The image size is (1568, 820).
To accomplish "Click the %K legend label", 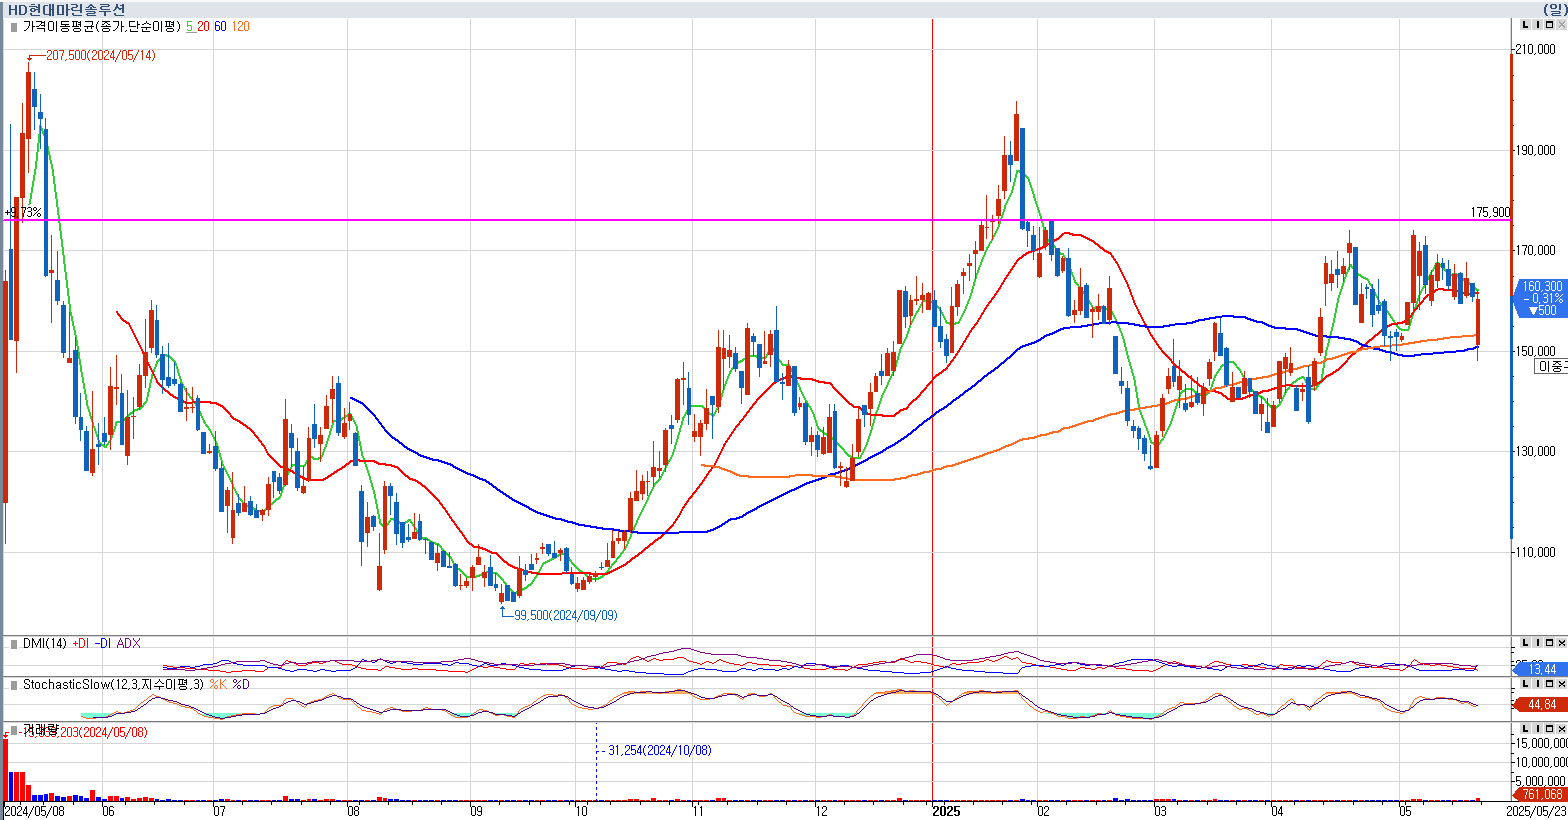I will (218, 685).
